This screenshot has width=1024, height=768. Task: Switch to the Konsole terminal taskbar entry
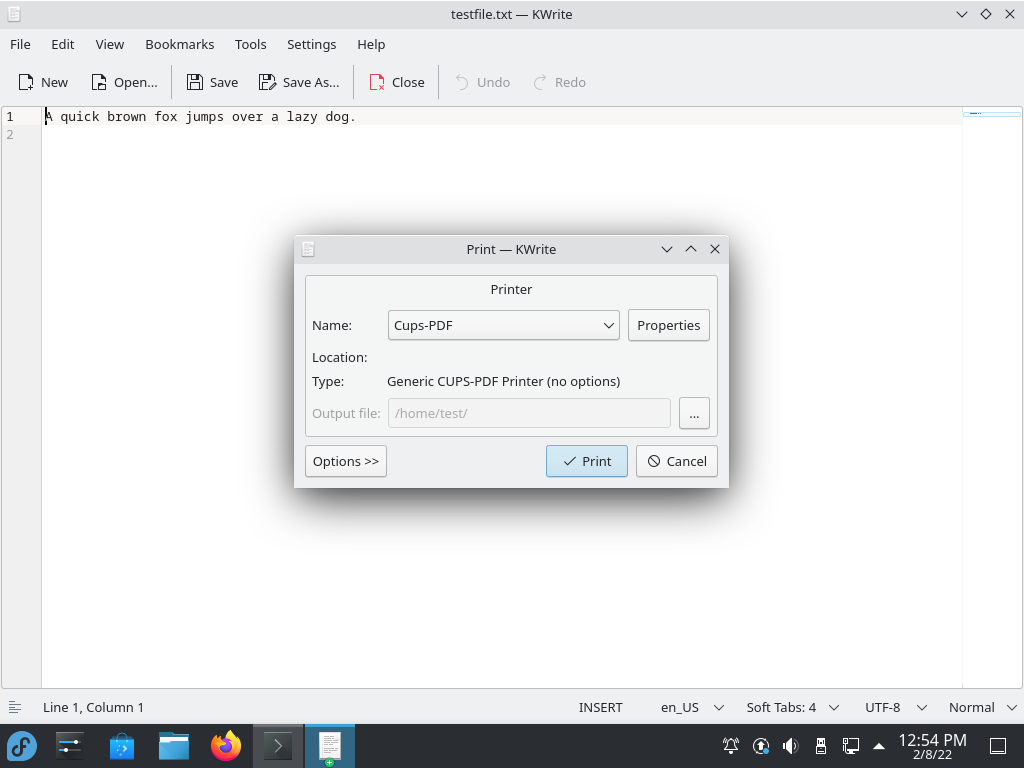pyautogui.click(x=278, y=746)
